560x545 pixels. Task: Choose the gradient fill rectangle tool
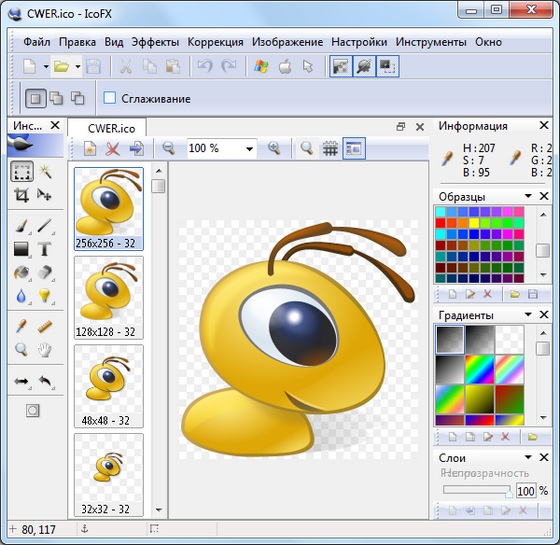(21, 249)
